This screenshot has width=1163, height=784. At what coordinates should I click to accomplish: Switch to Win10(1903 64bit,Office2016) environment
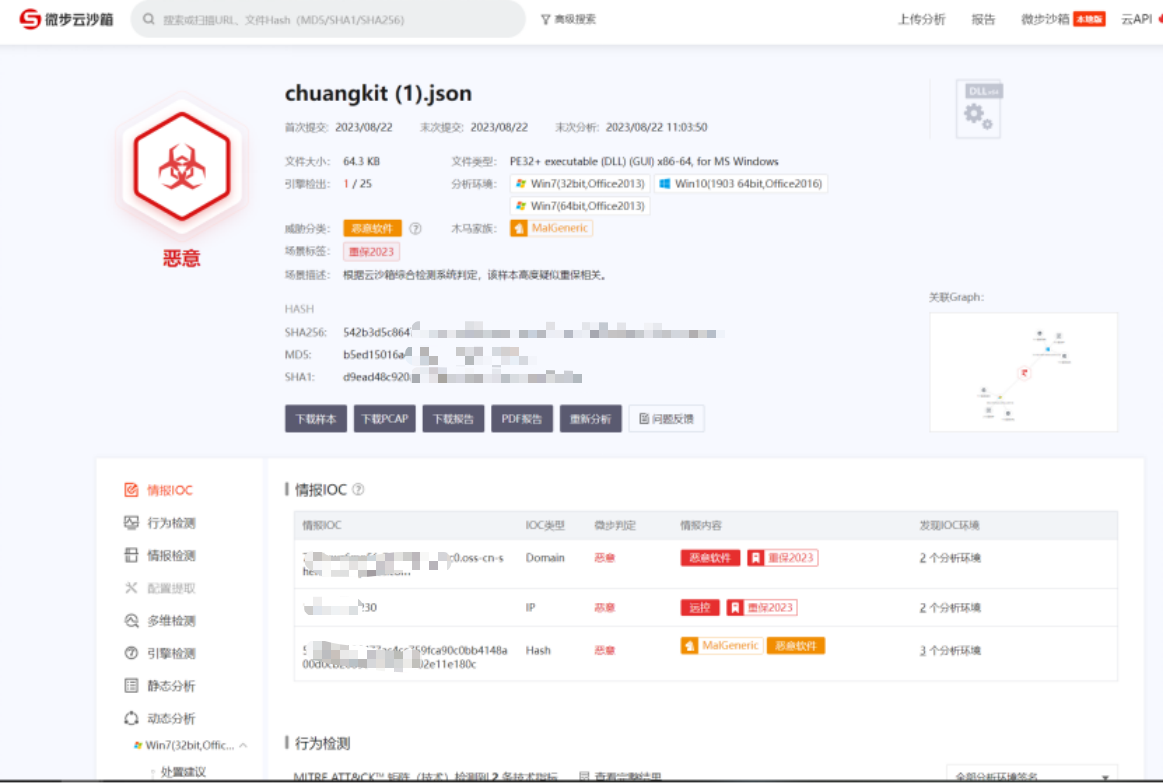point(740,184)
